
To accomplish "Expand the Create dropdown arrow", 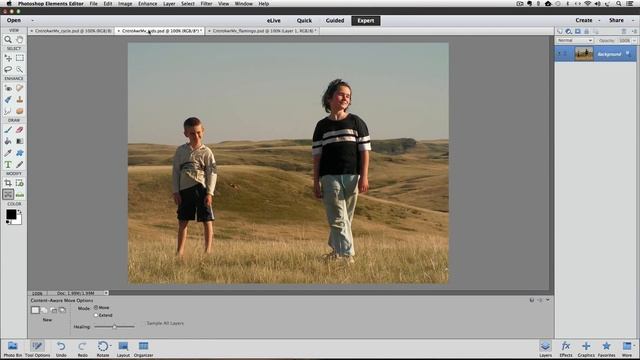I will coord(599,20).
